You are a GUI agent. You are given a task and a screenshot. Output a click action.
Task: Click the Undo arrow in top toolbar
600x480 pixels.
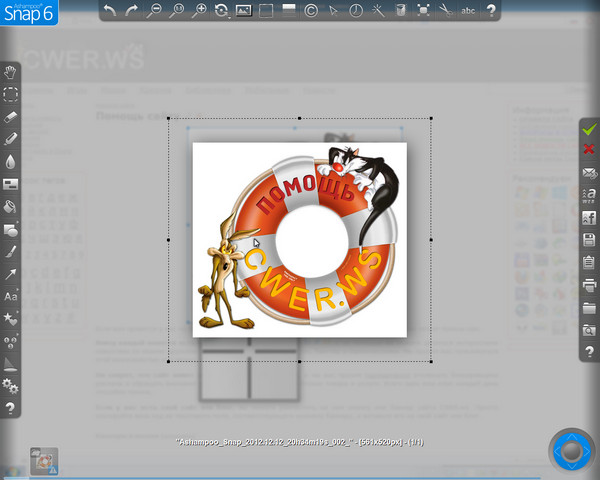tap(110, 11)
